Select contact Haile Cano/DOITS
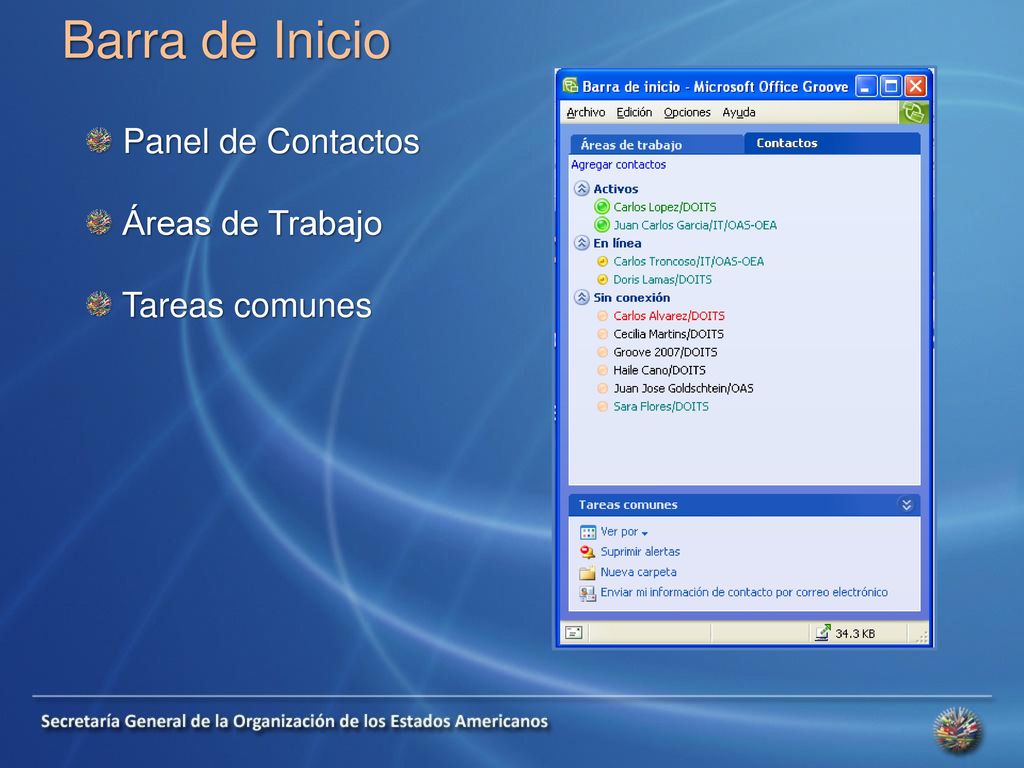1024x768 pixels. [x=659, y=370]
